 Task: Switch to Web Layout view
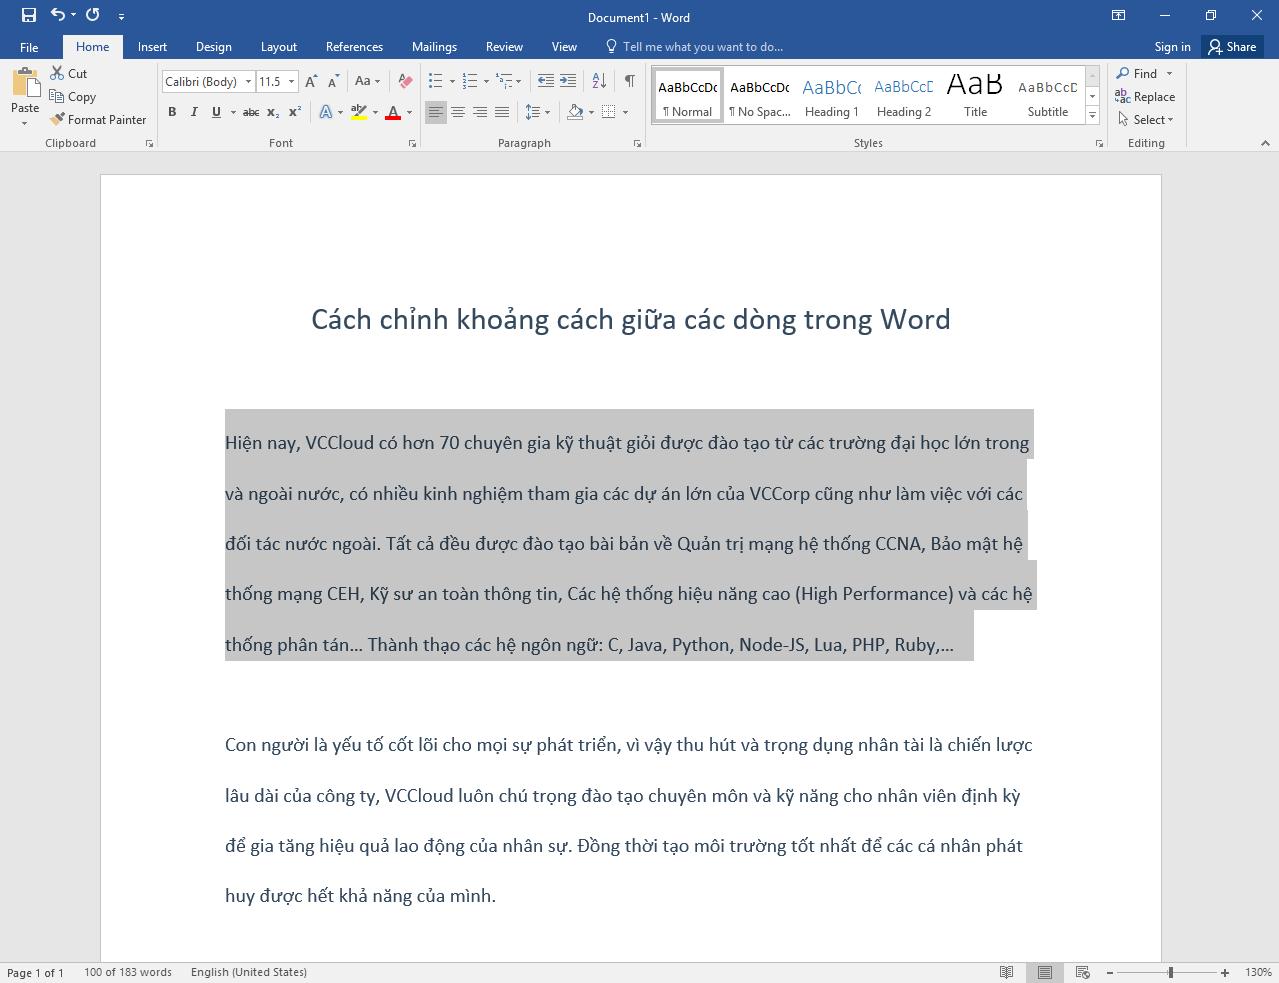1082,972
